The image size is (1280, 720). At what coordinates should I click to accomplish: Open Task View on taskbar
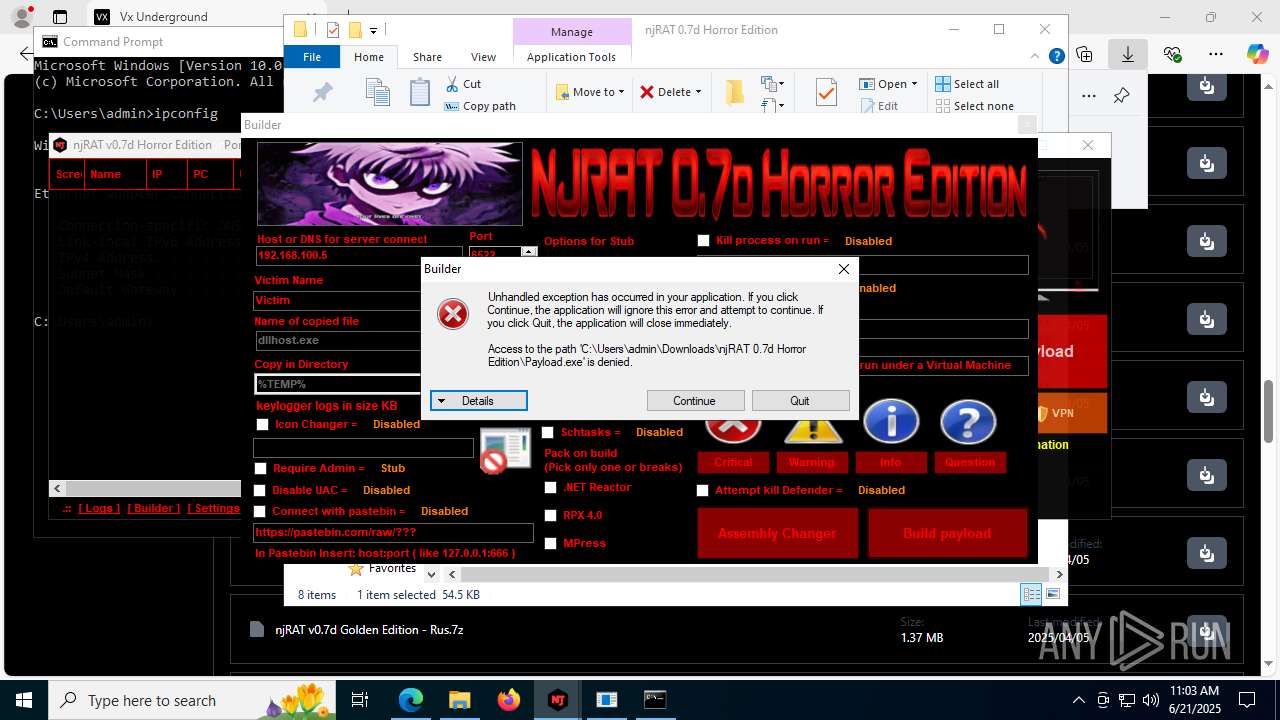360,700
